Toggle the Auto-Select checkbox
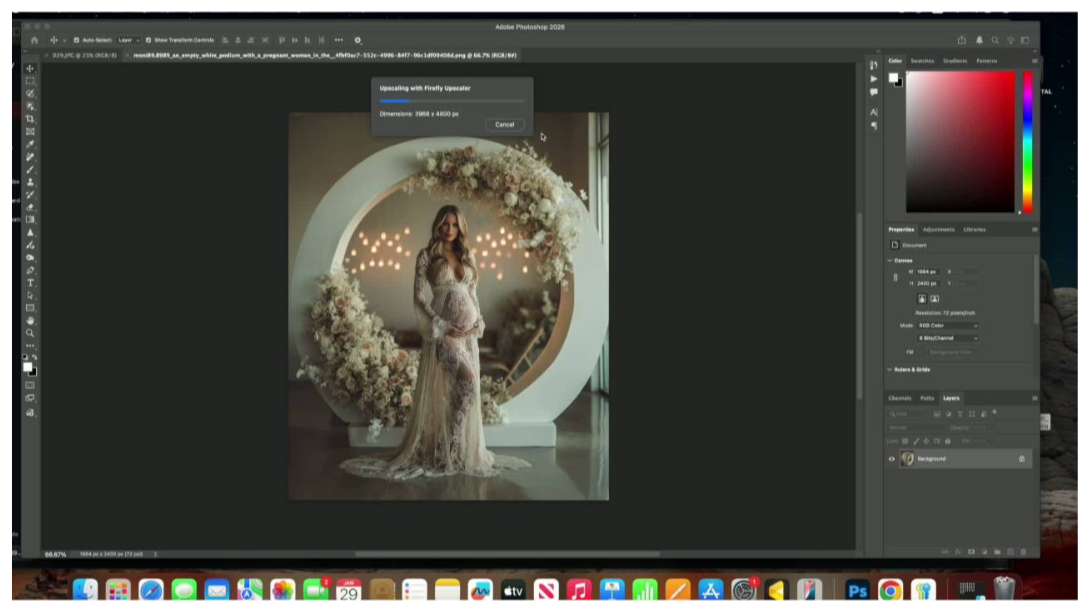 tap(76, 40)
